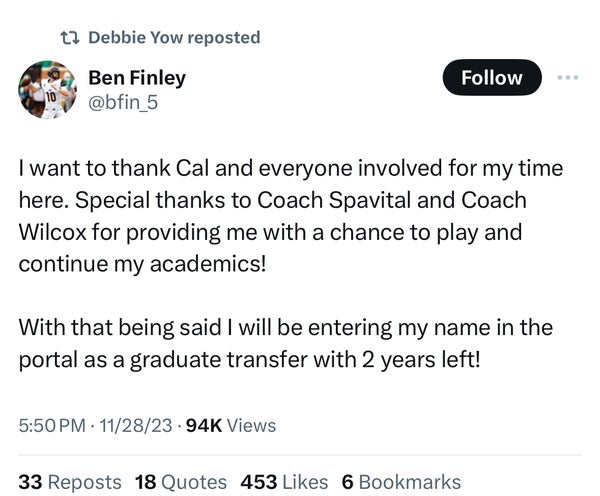600x496 pixels.
Task: Show the 453 Likes list
Action: tap(284, 481)
